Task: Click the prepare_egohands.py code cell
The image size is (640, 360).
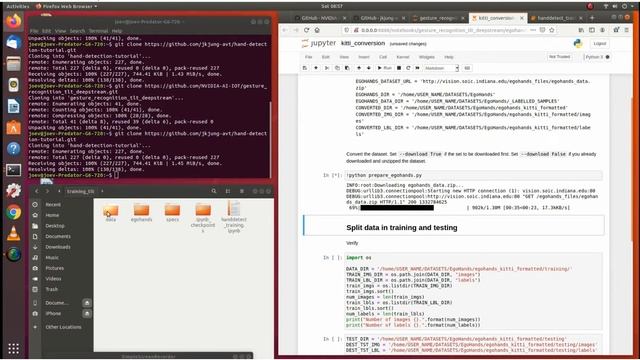Action: [473, 175]
